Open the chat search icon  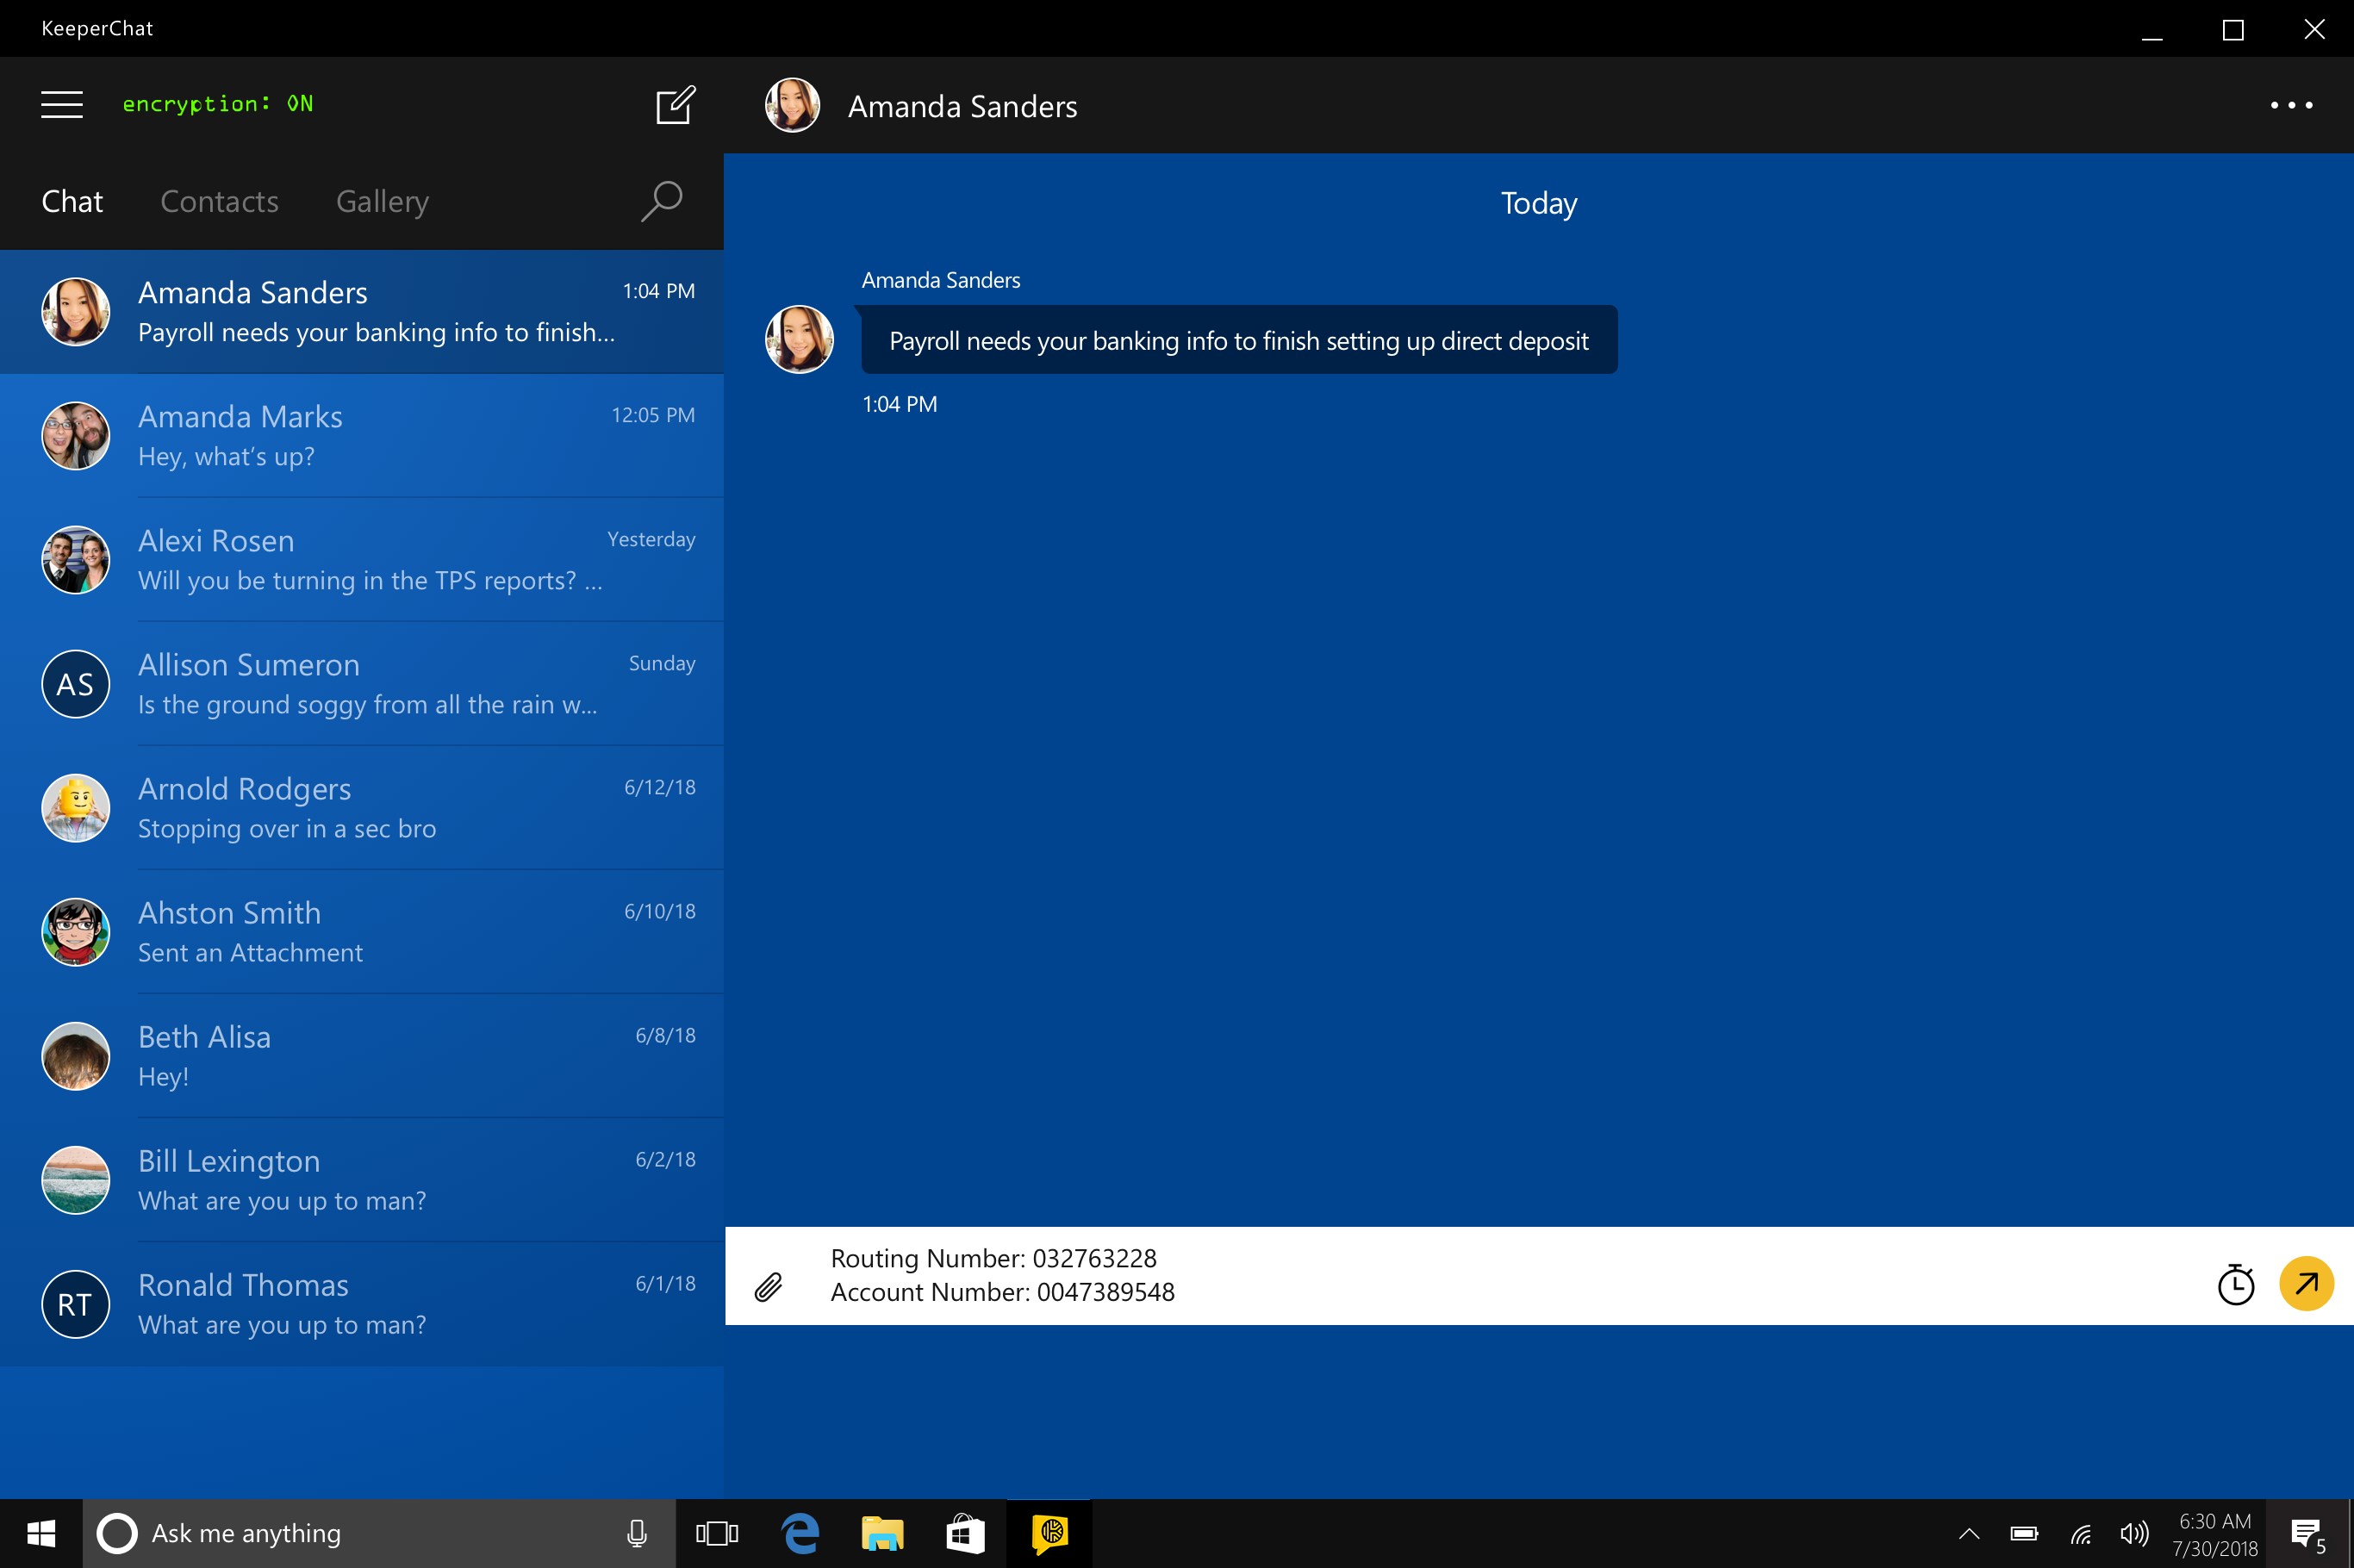coord(660,201)
